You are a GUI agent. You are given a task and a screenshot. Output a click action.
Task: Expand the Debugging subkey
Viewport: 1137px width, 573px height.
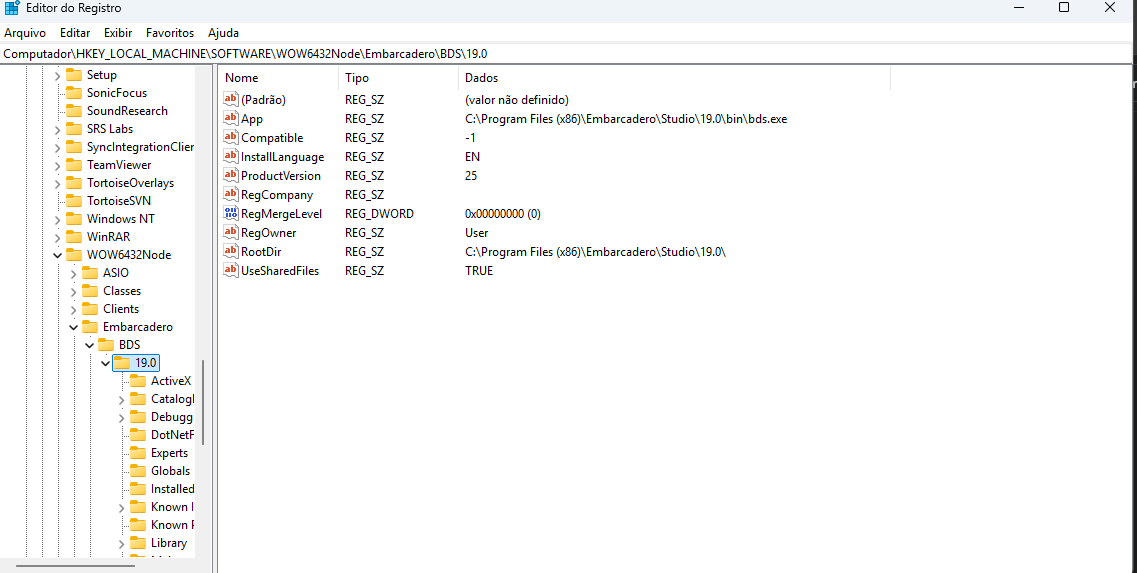click(122, 417)
